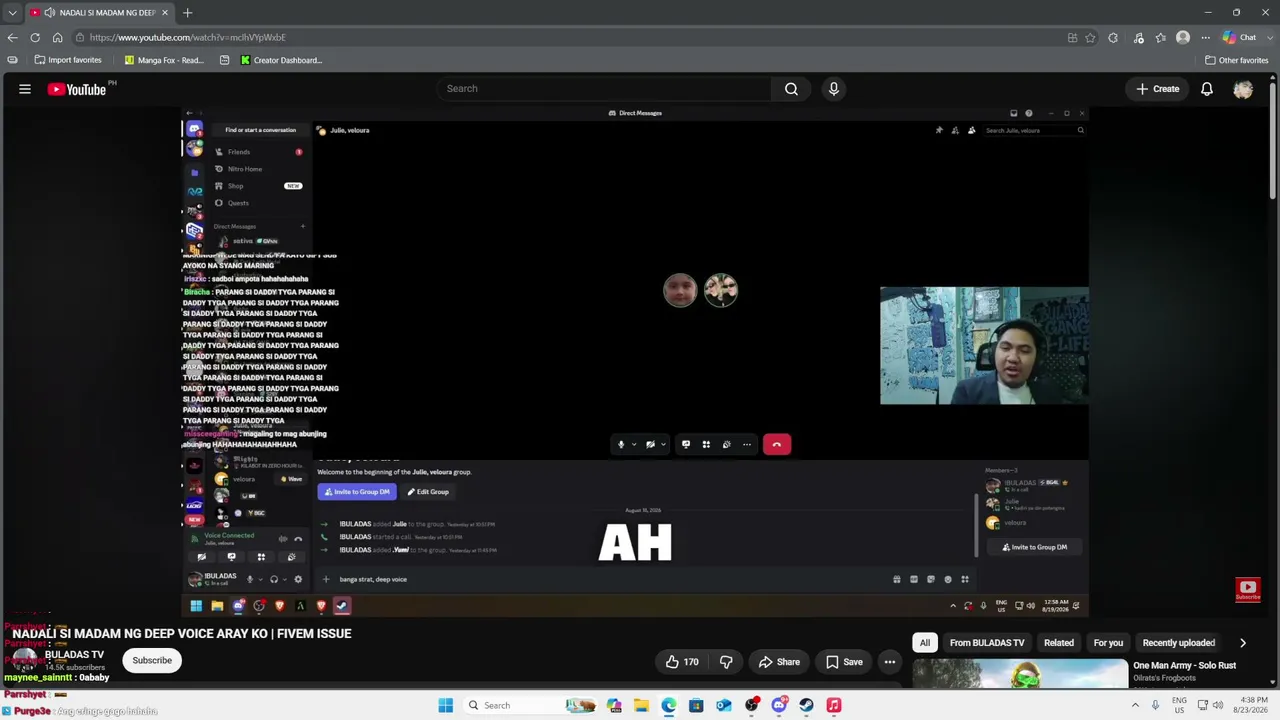
Task: Mute the playing YouTube tab audio
Action: tap(50, 13)
